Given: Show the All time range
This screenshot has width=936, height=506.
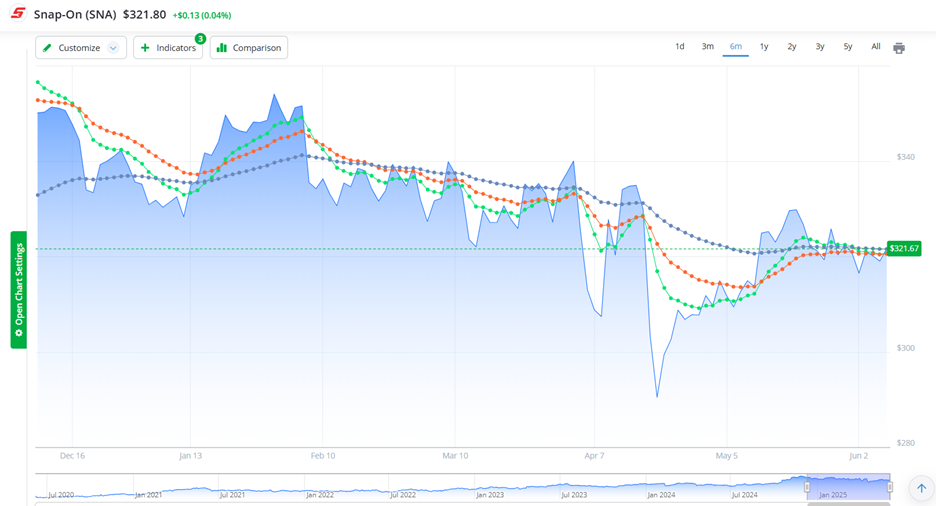Looking at the screenshot, I should [x=875, y=47].
